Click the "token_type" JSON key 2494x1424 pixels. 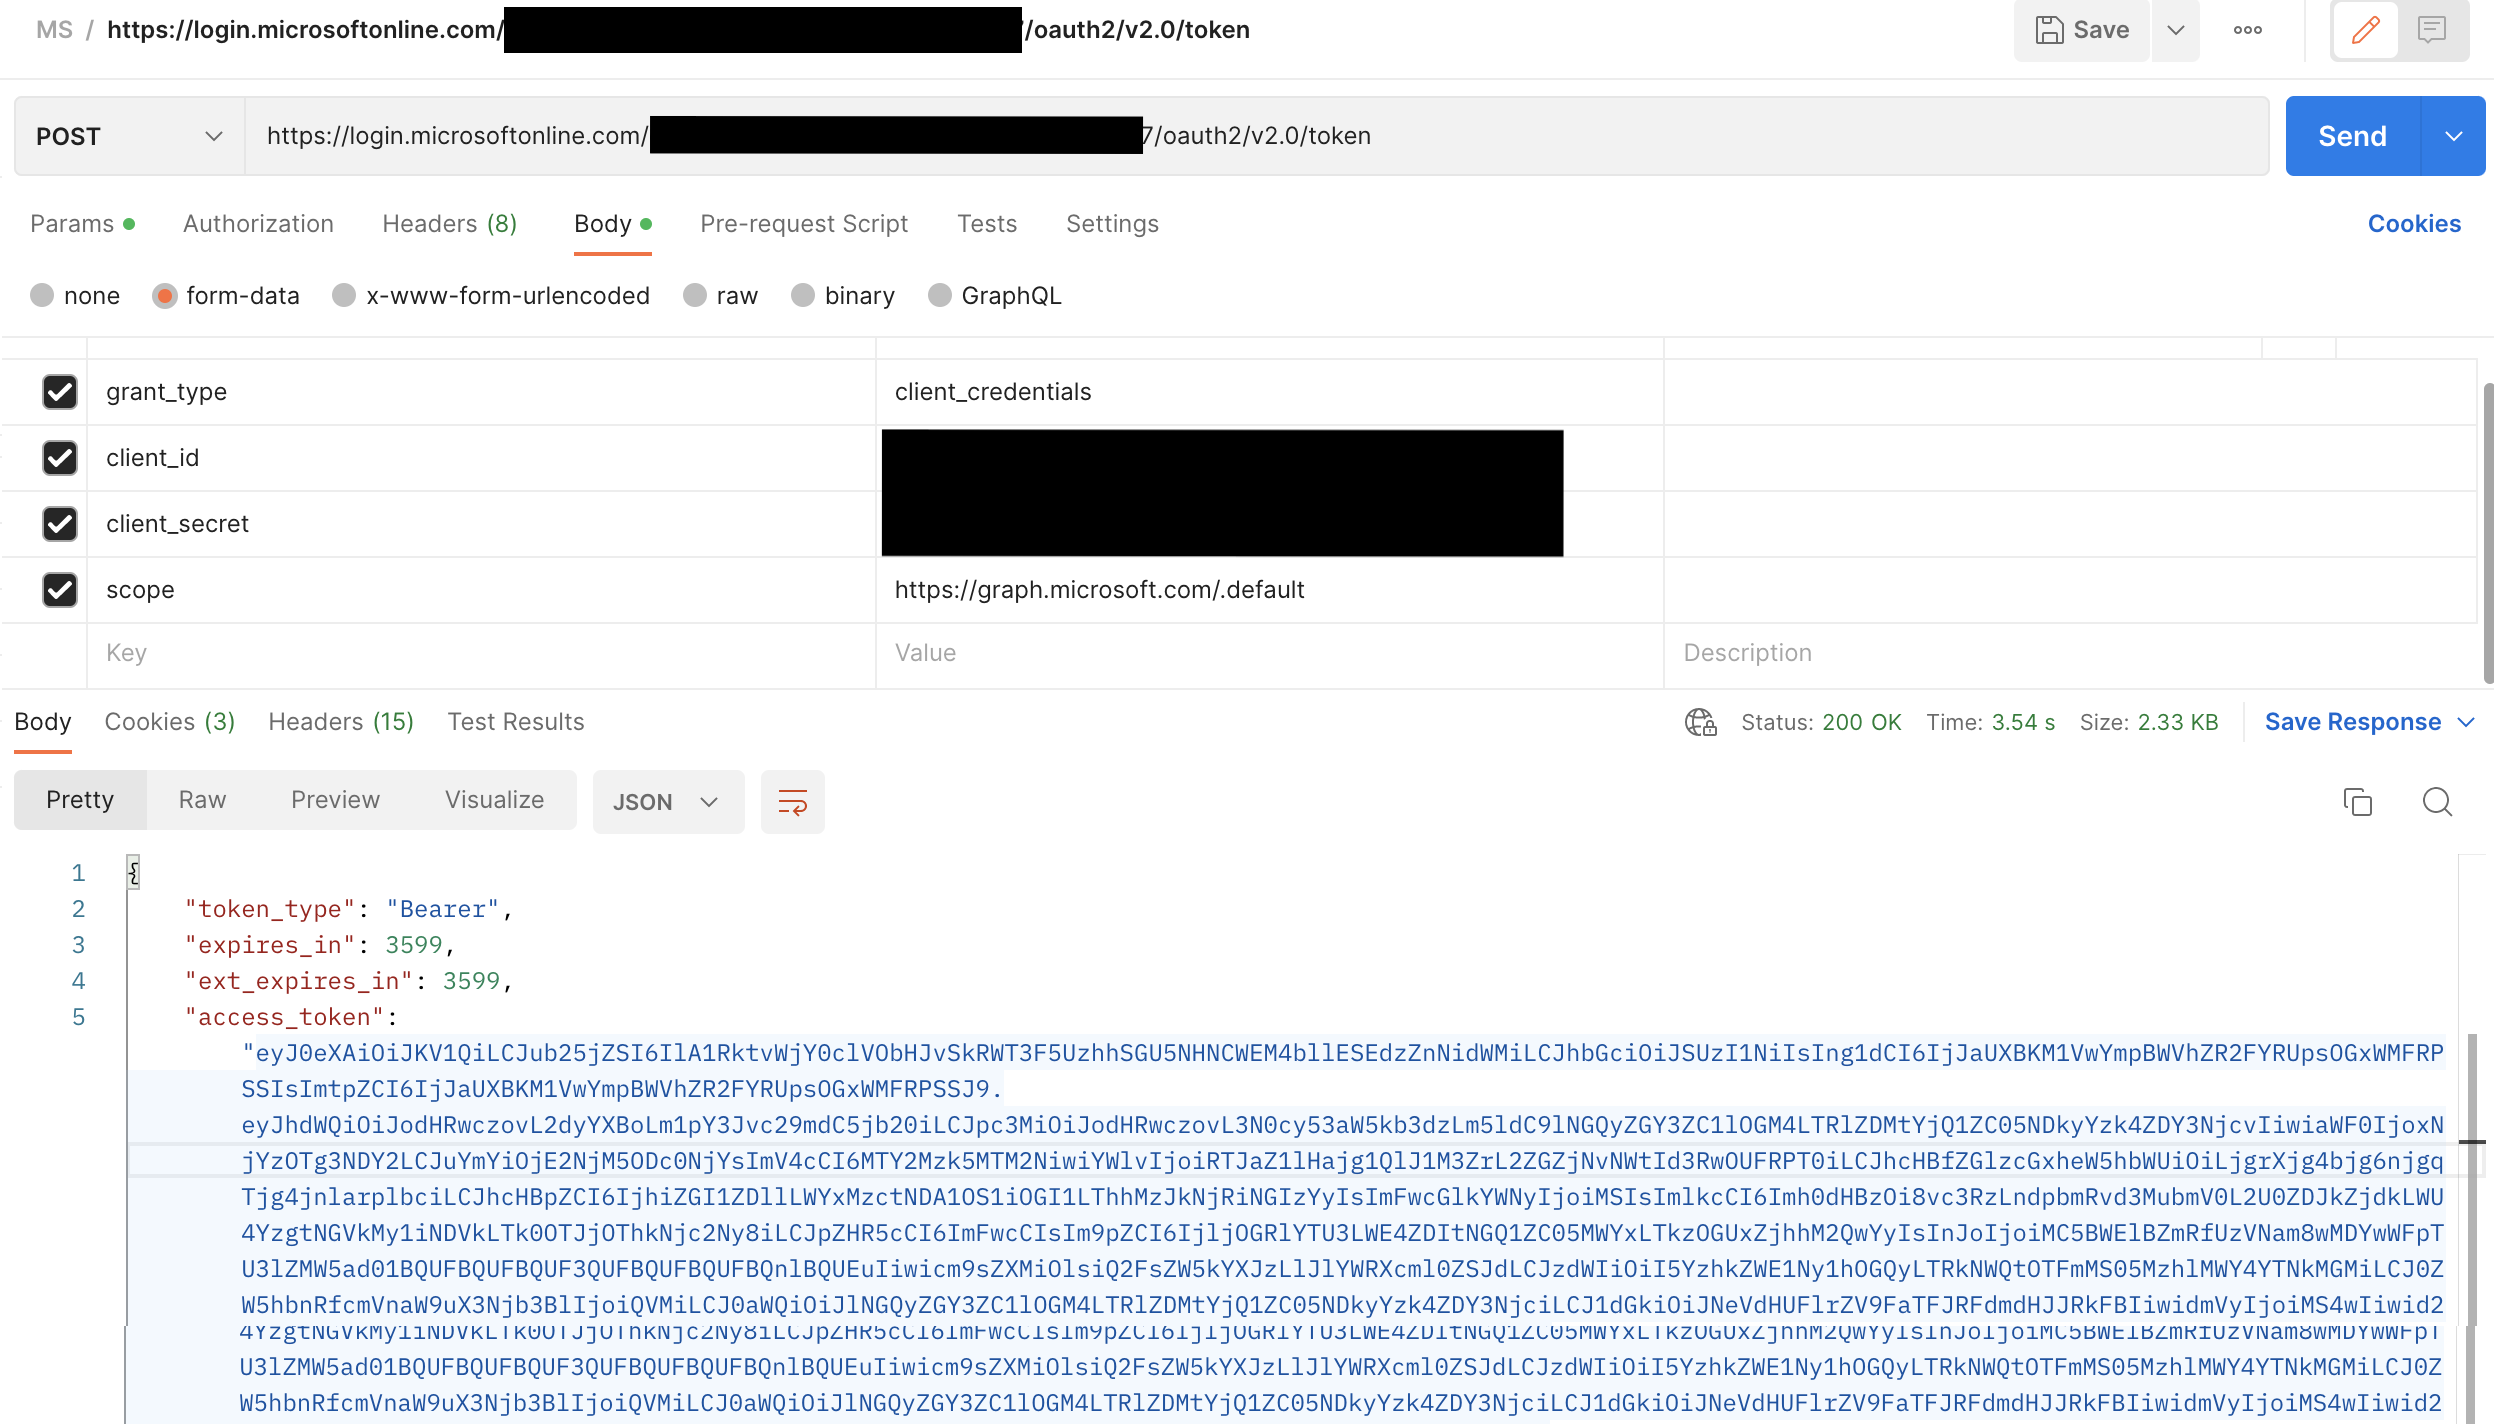[270, 909]
